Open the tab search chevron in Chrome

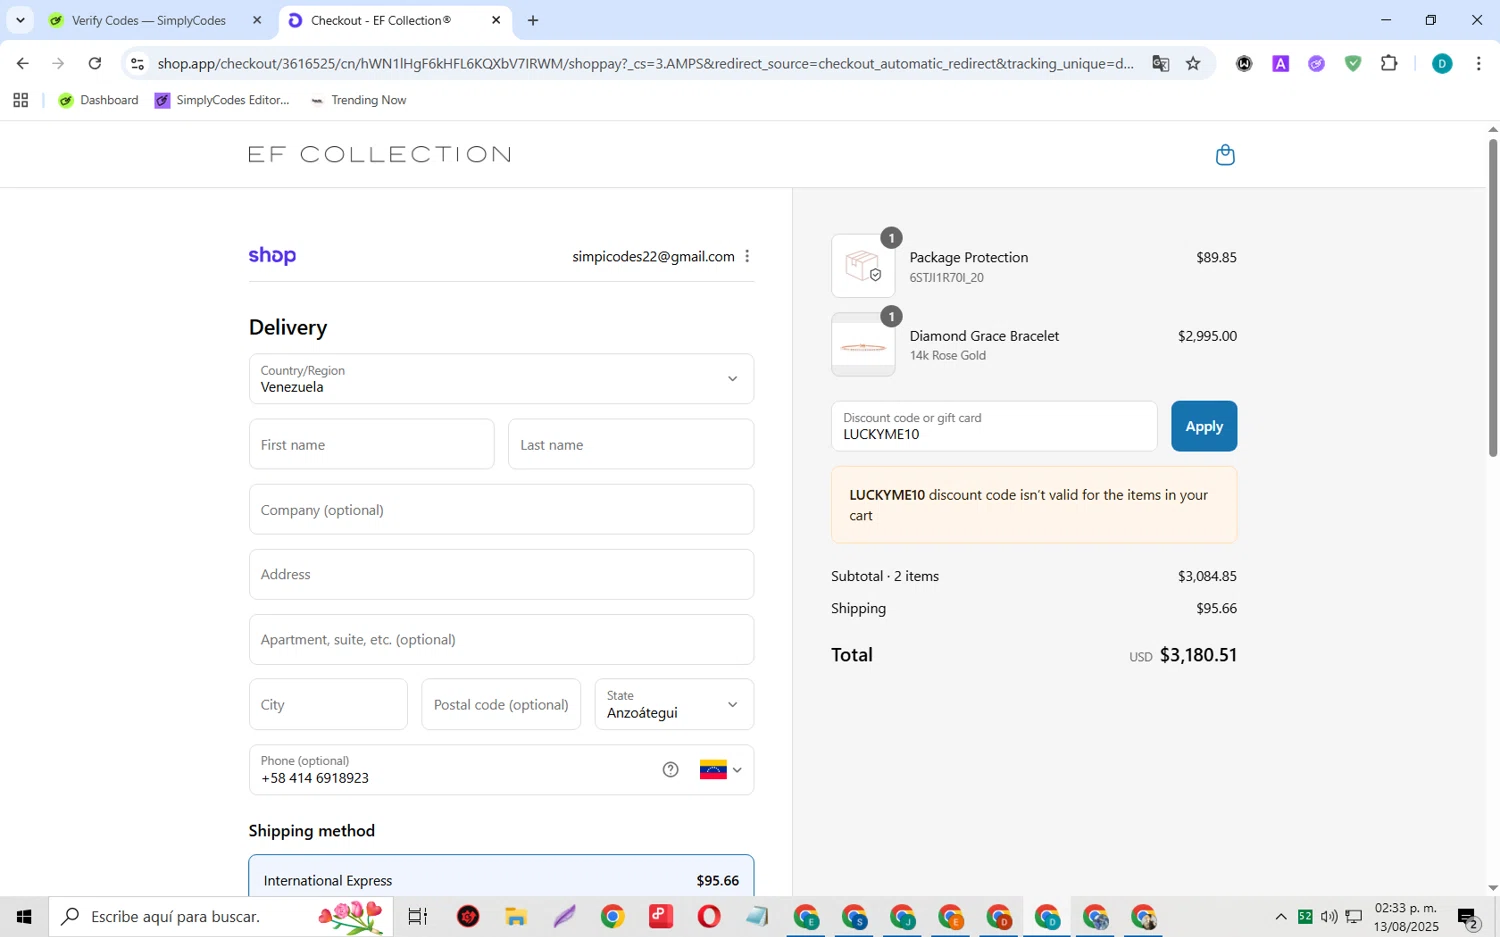(x=20, y=20)
